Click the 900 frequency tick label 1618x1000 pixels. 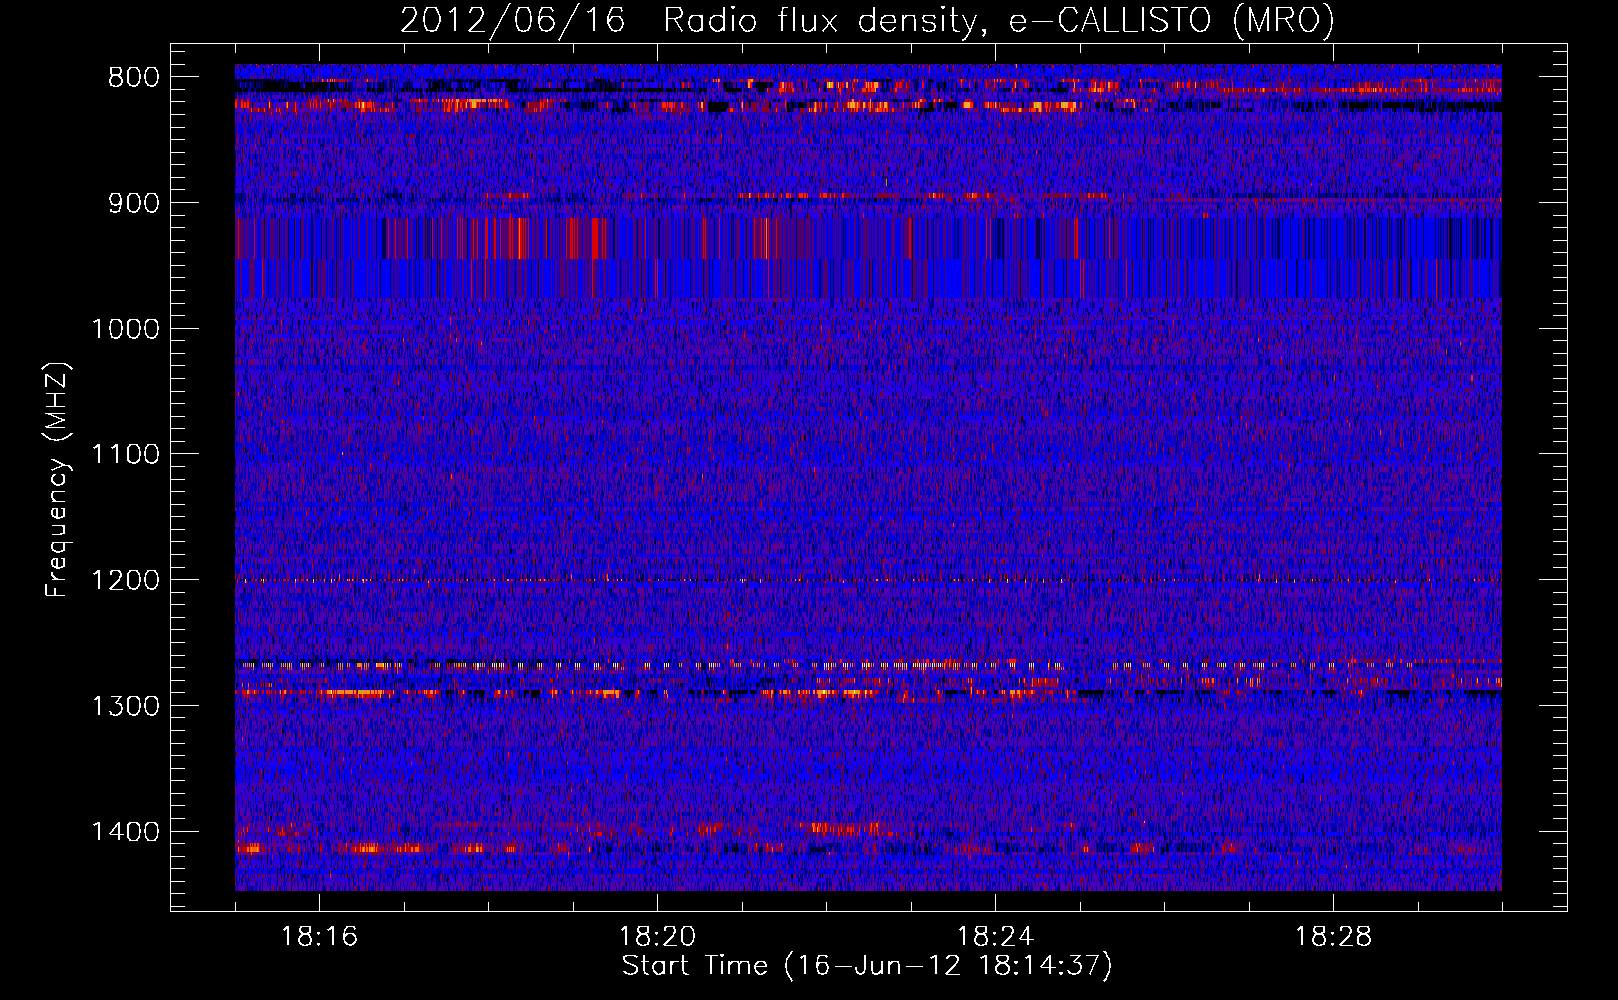(134, 204)
